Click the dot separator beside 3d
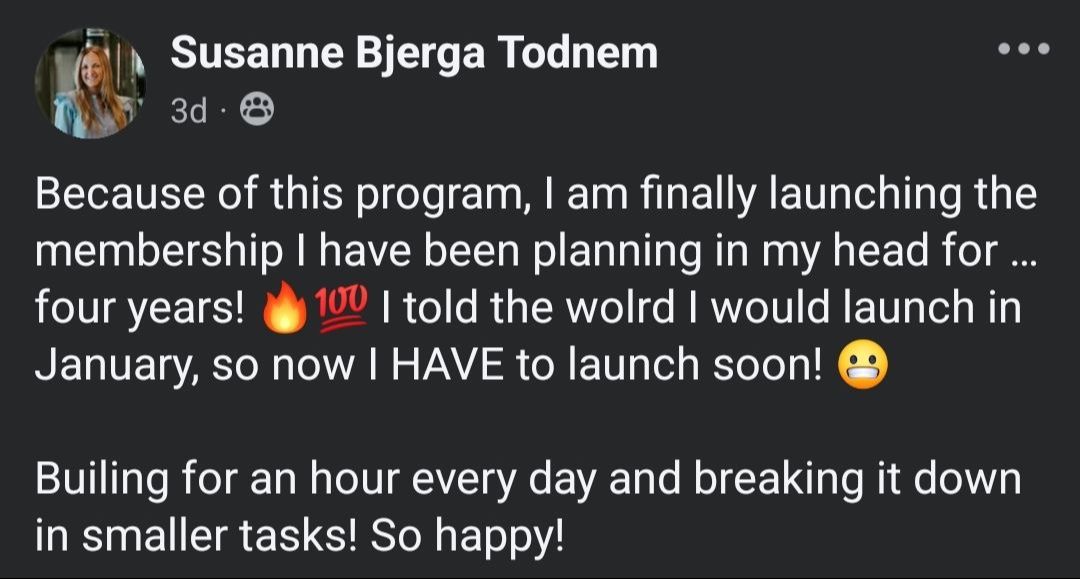 222,110
